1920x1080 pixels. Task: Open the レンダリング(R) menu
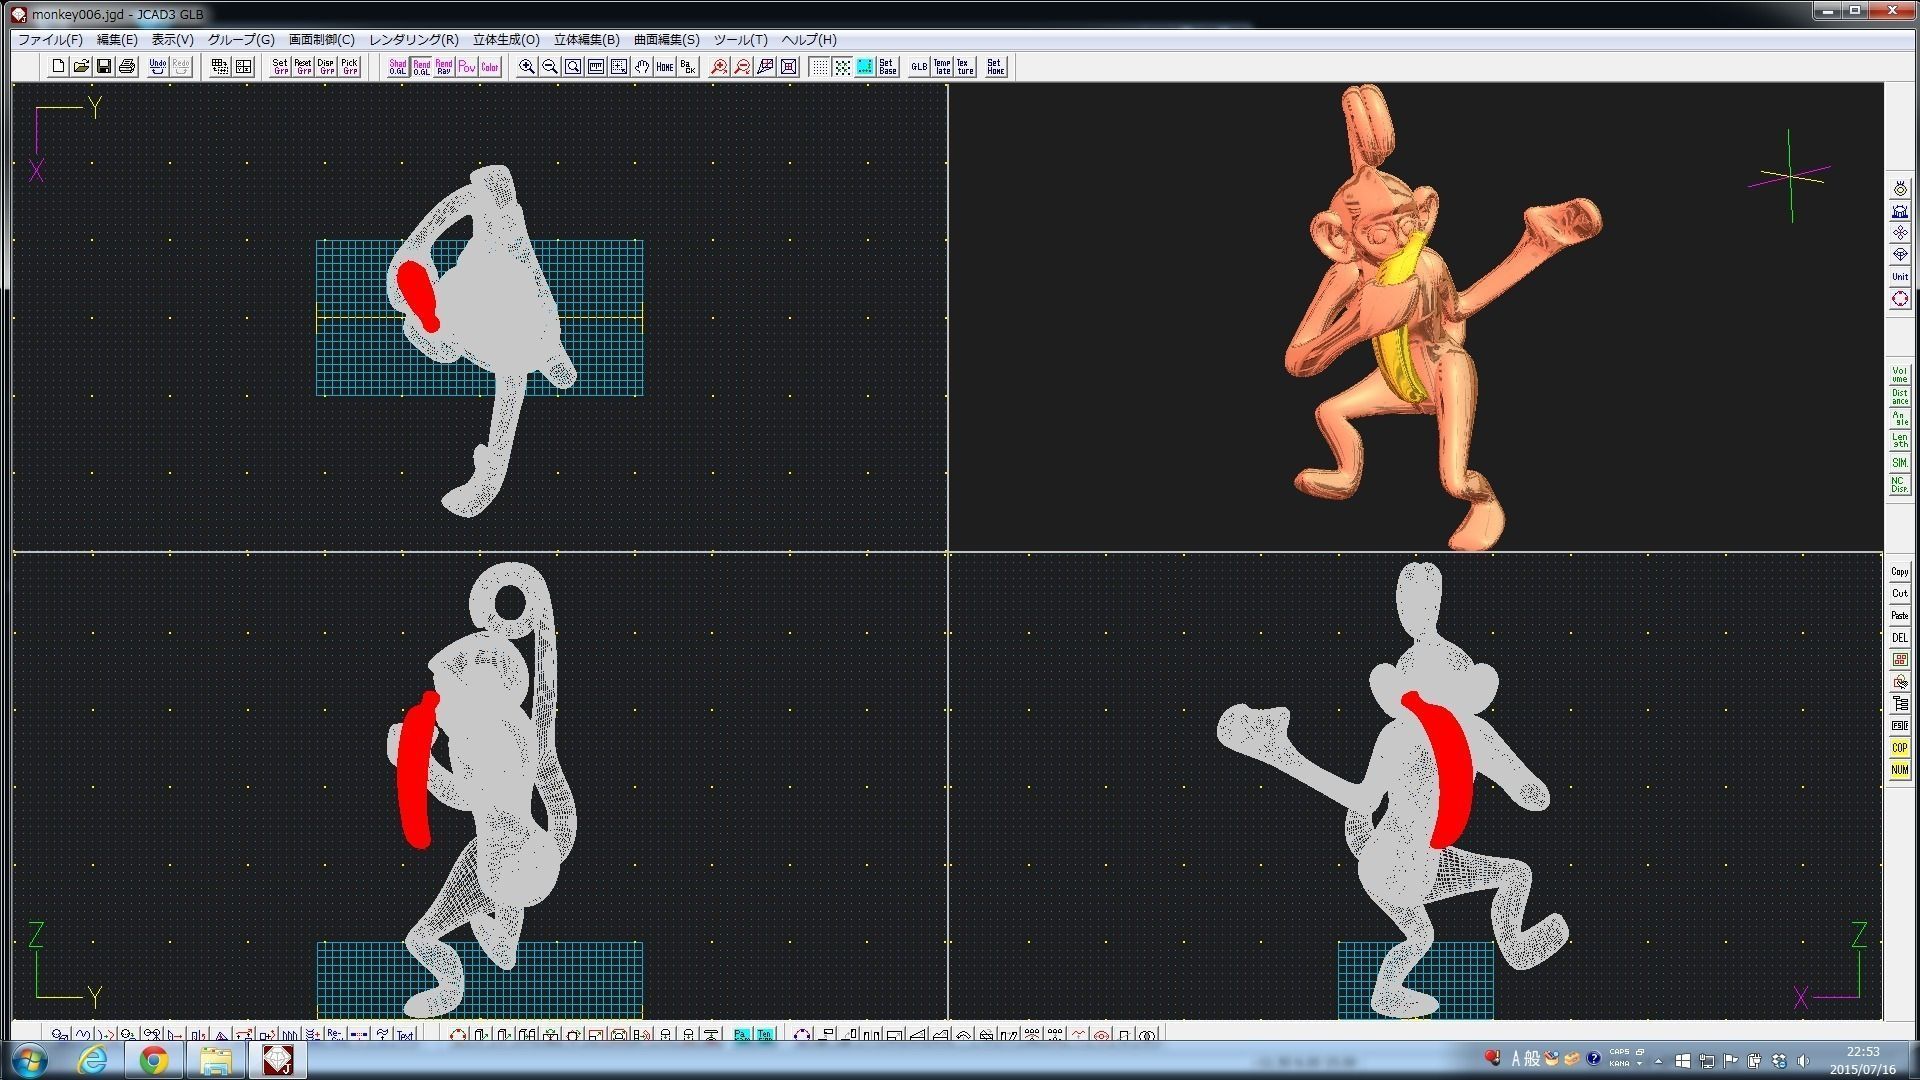[x=413, y=40]
